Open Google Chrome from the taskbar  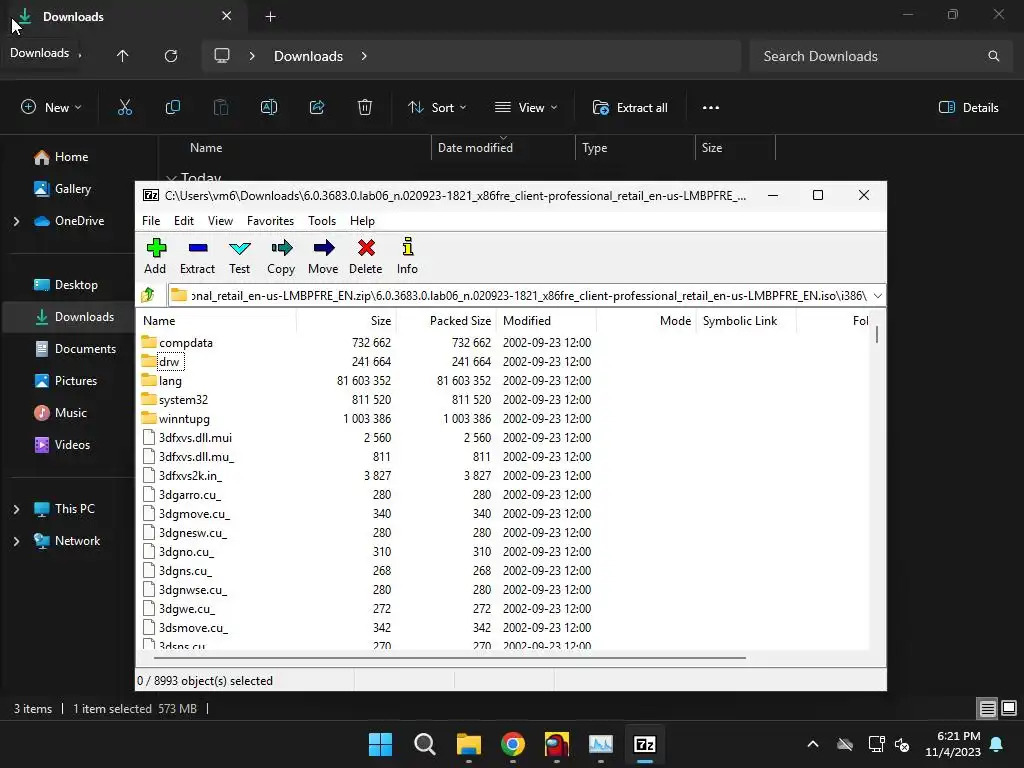coord(513,744)
